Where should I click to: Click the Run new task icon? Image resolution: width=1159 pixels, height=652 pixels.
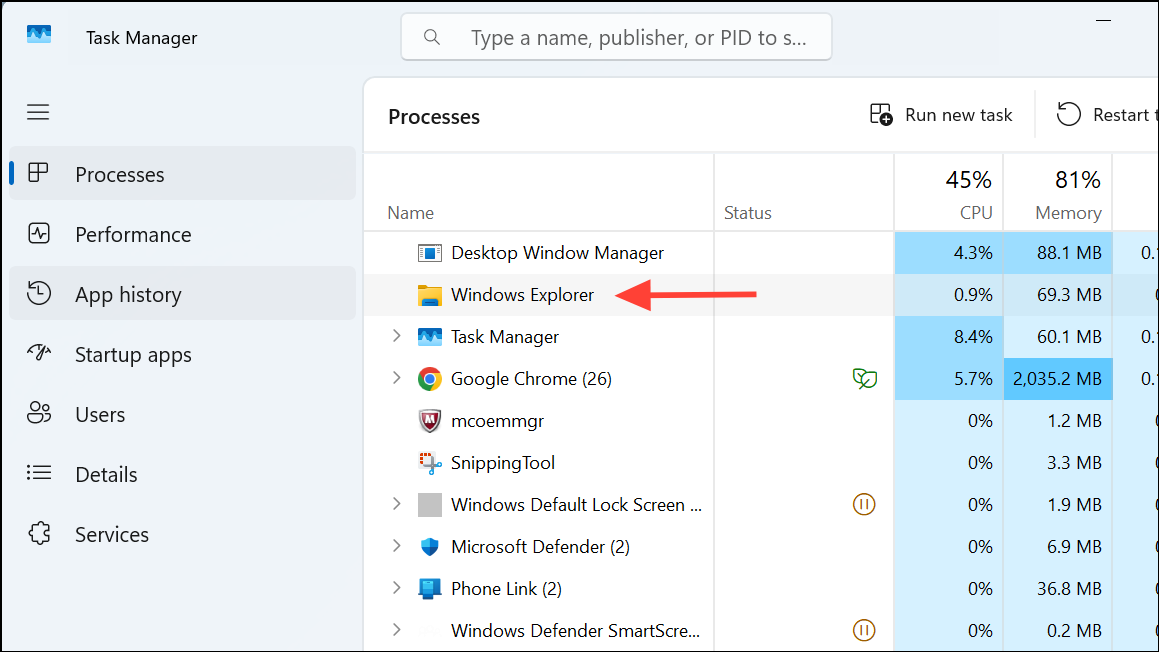(x=881, y=115)
